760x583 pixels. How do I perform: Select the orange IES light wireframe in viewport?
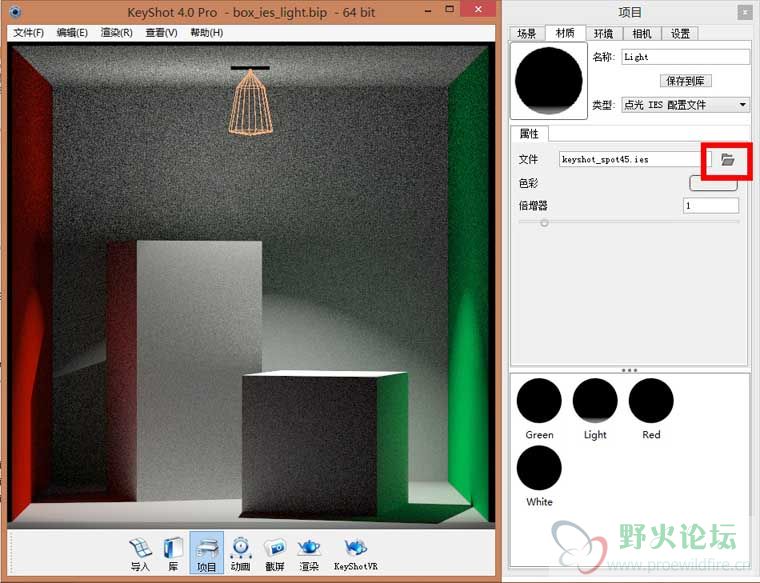[x=250, y=101]
